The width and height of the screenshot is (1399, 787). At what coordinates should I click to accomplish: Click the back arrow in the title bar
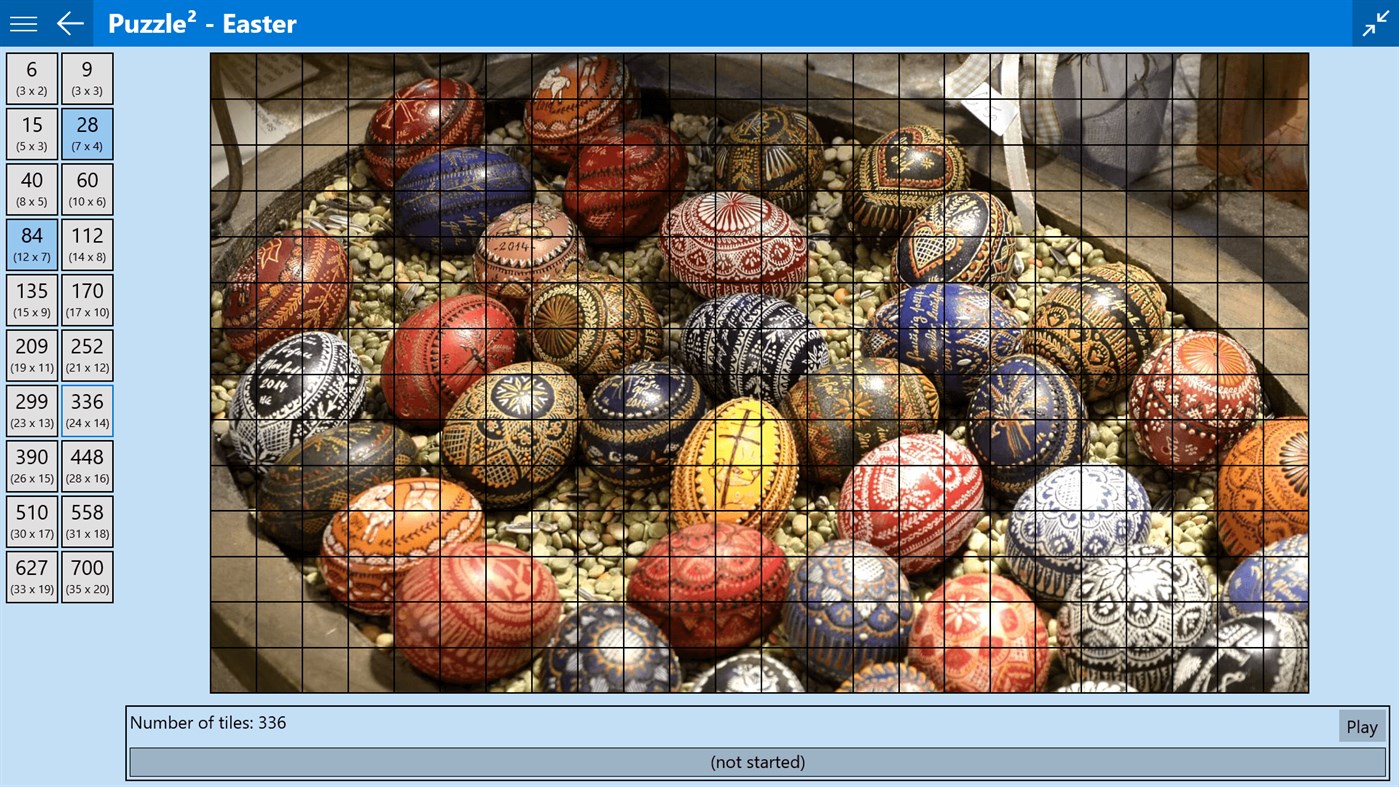point(68,22)
